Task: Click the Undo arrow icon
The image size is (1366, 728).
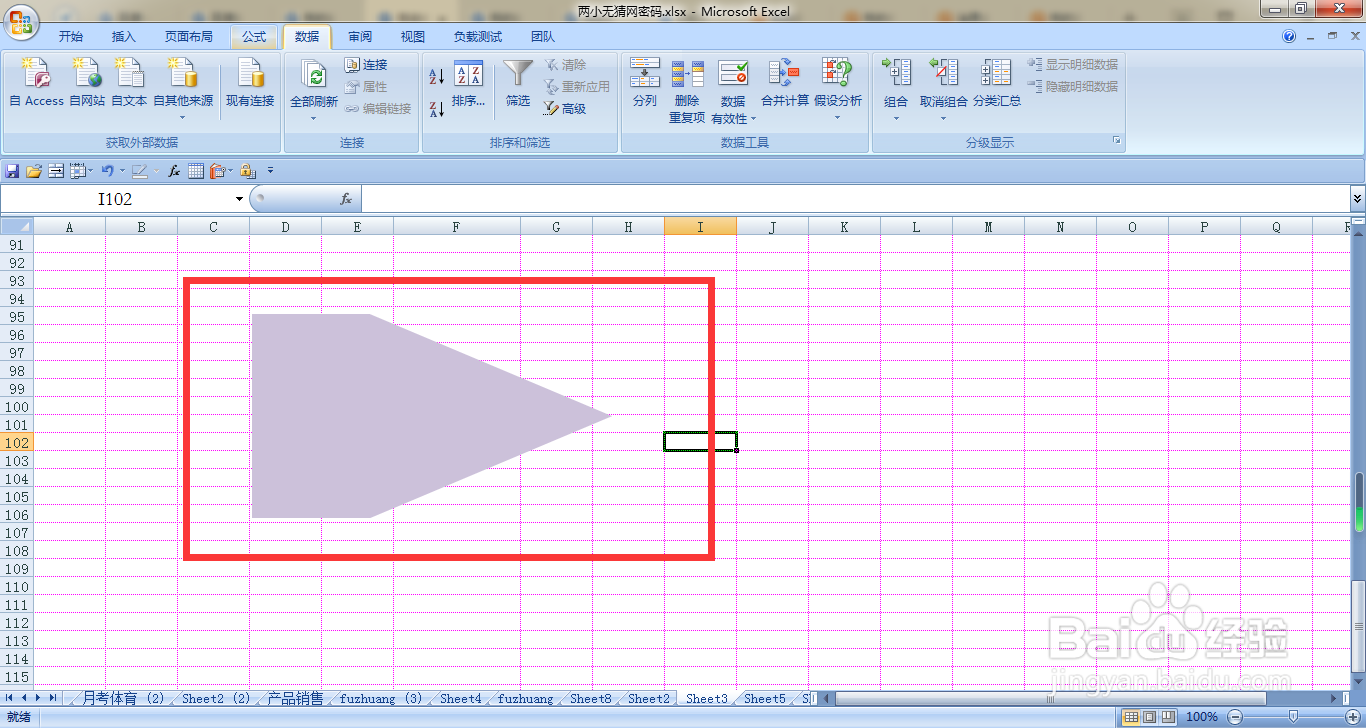Action: [107, 171]
